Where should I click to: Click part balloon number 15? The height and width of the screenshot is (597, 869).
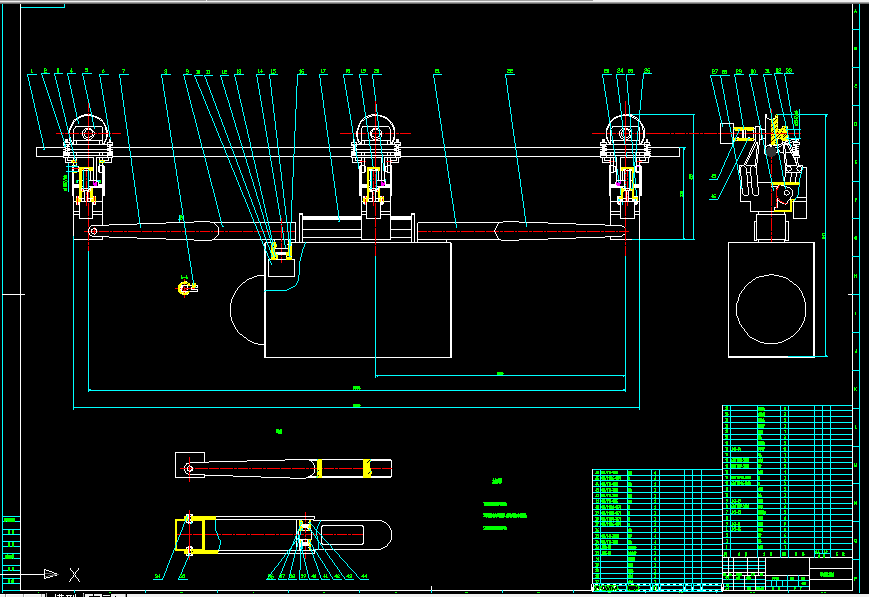[273, 72]
